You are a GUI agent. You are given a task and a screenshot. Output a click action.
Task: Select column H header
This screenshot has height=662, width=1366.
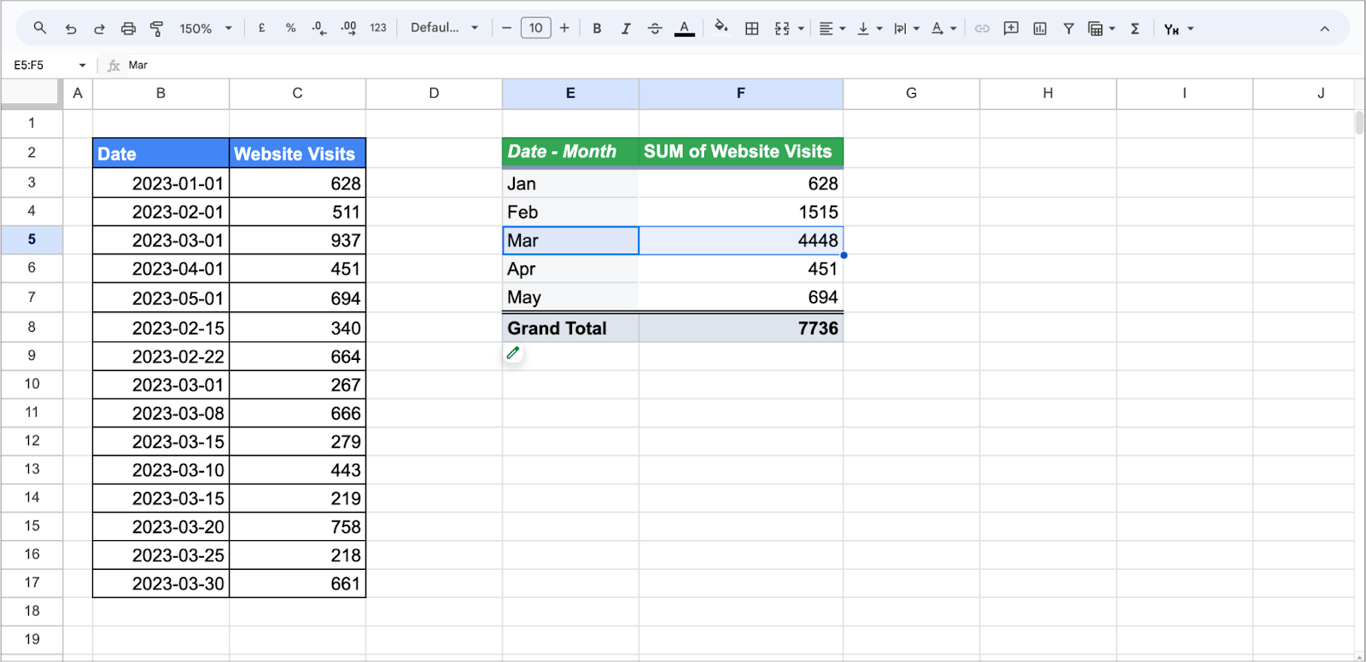pyautogui.click(x=1047, y=93)
